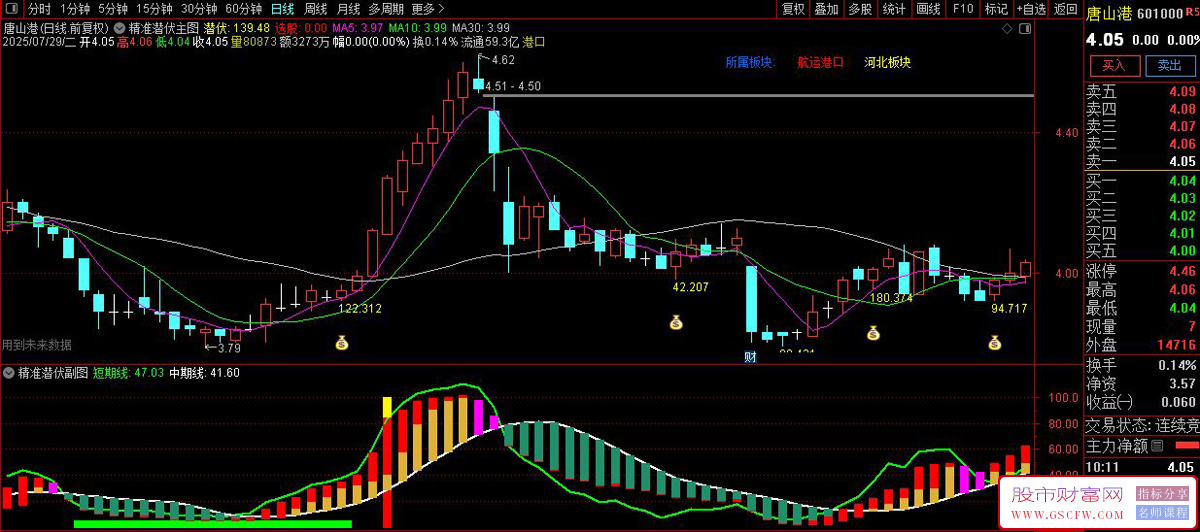This screenshot has height=532, width=1200.
Task: Click the money bag icon below 42.207
Action: coord(677,322)
